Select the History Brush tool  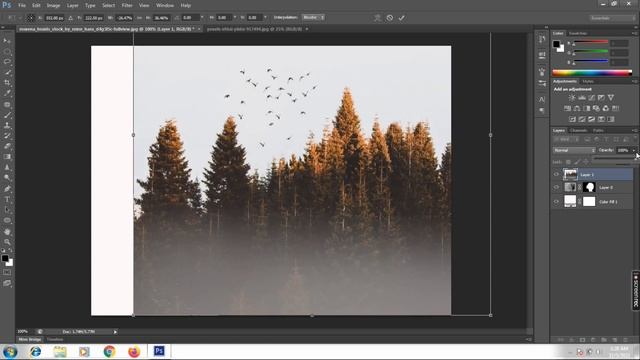(x=7, y=136)
